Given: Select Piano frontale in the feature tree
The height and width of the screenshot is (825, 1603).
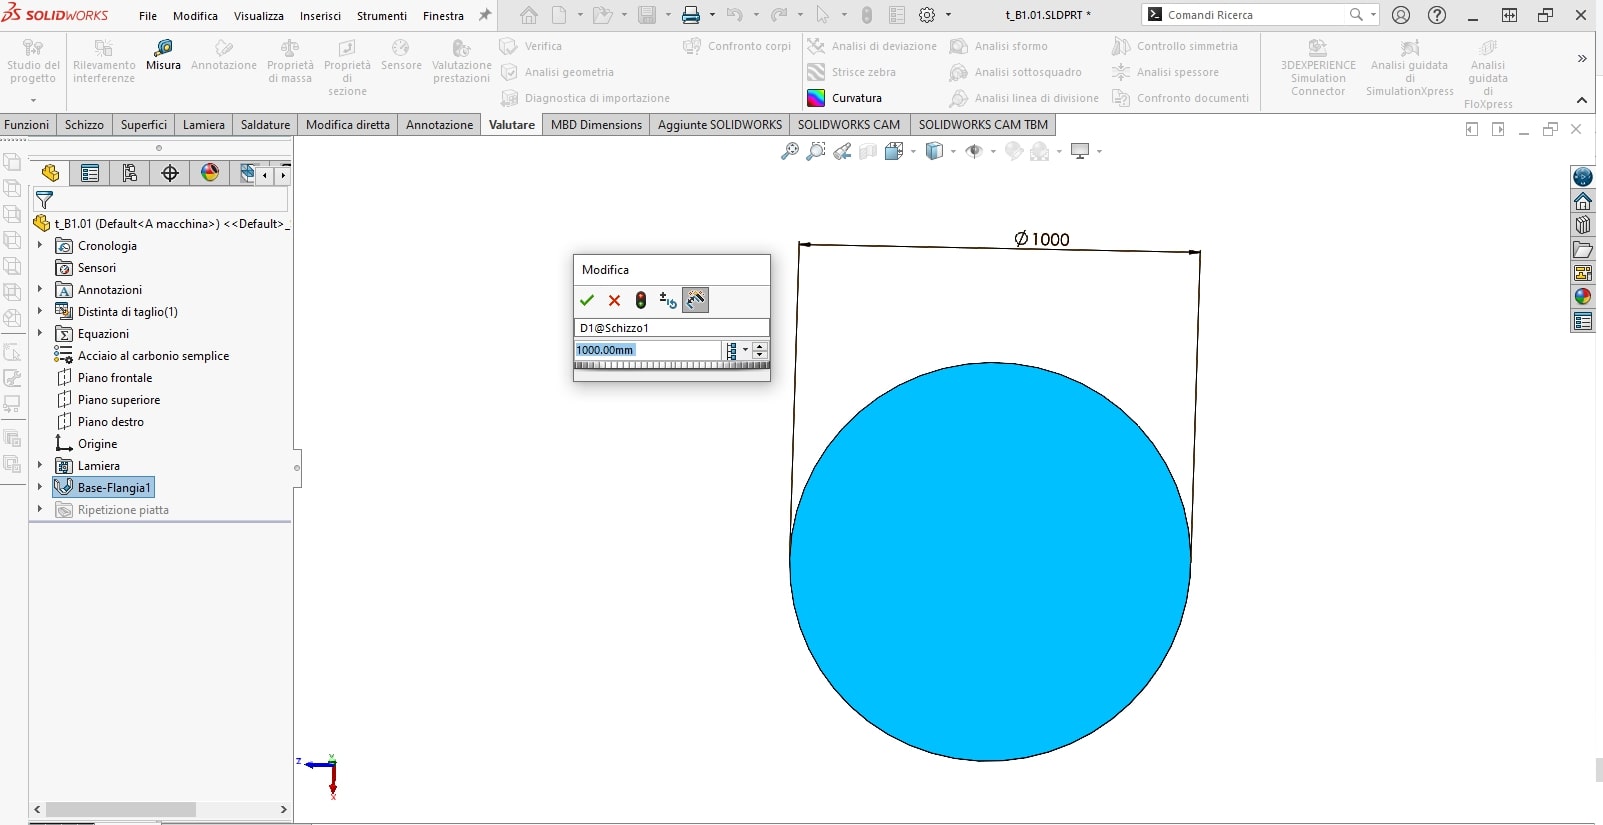Looking at the screenshot, I should click(x=115, y=378).
